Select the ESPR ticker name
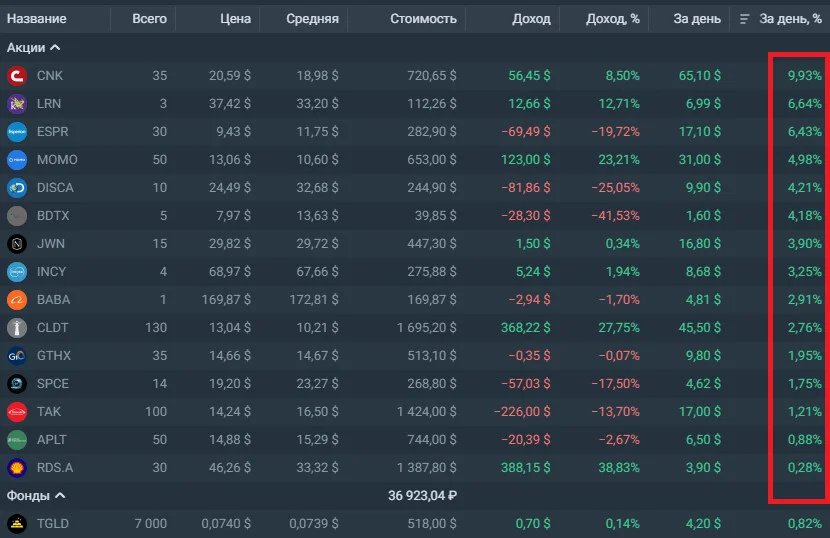830x538 pixels. (52, 132)
